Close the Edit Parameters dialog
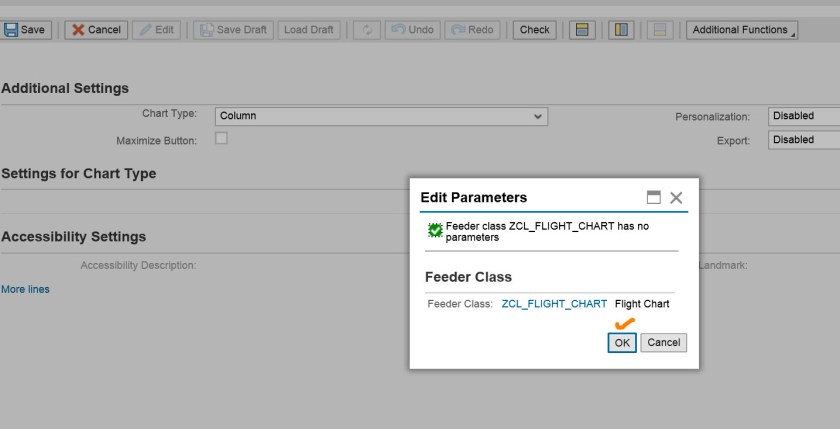This screenshot has width=840, height=429. [x=676, y=198]
